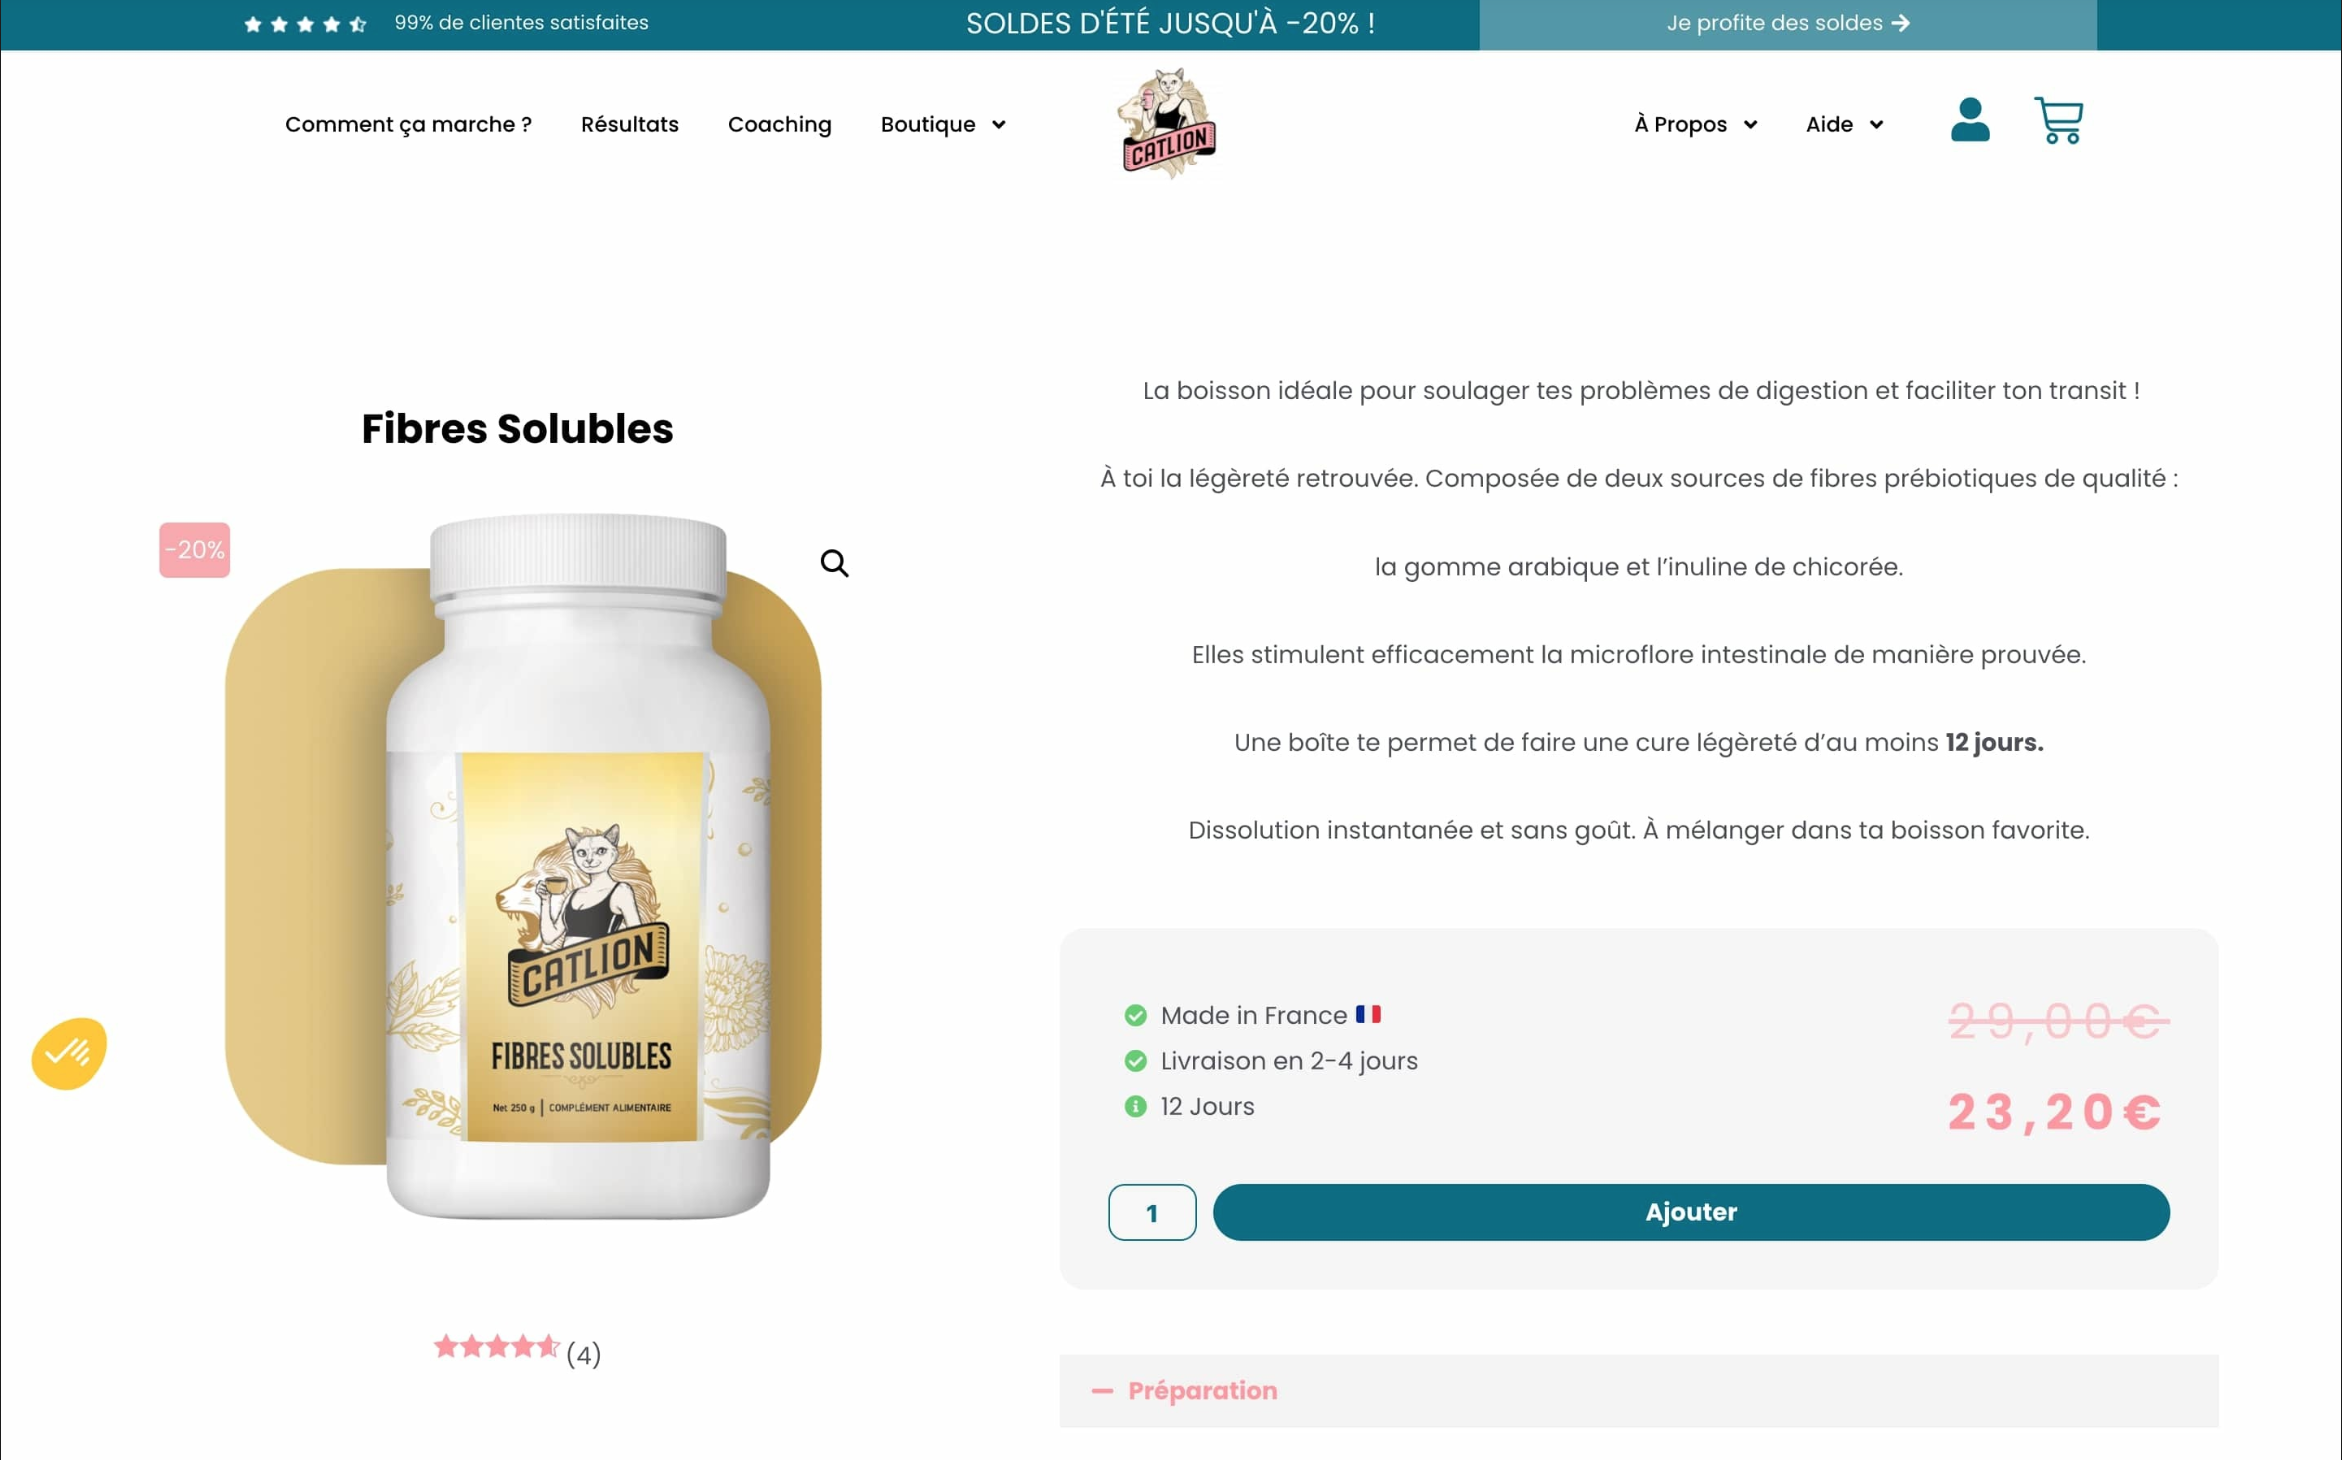Screen dimensions: 2342x1460
Task: Open the user account icon
Action: click(x=1969, y=120)
